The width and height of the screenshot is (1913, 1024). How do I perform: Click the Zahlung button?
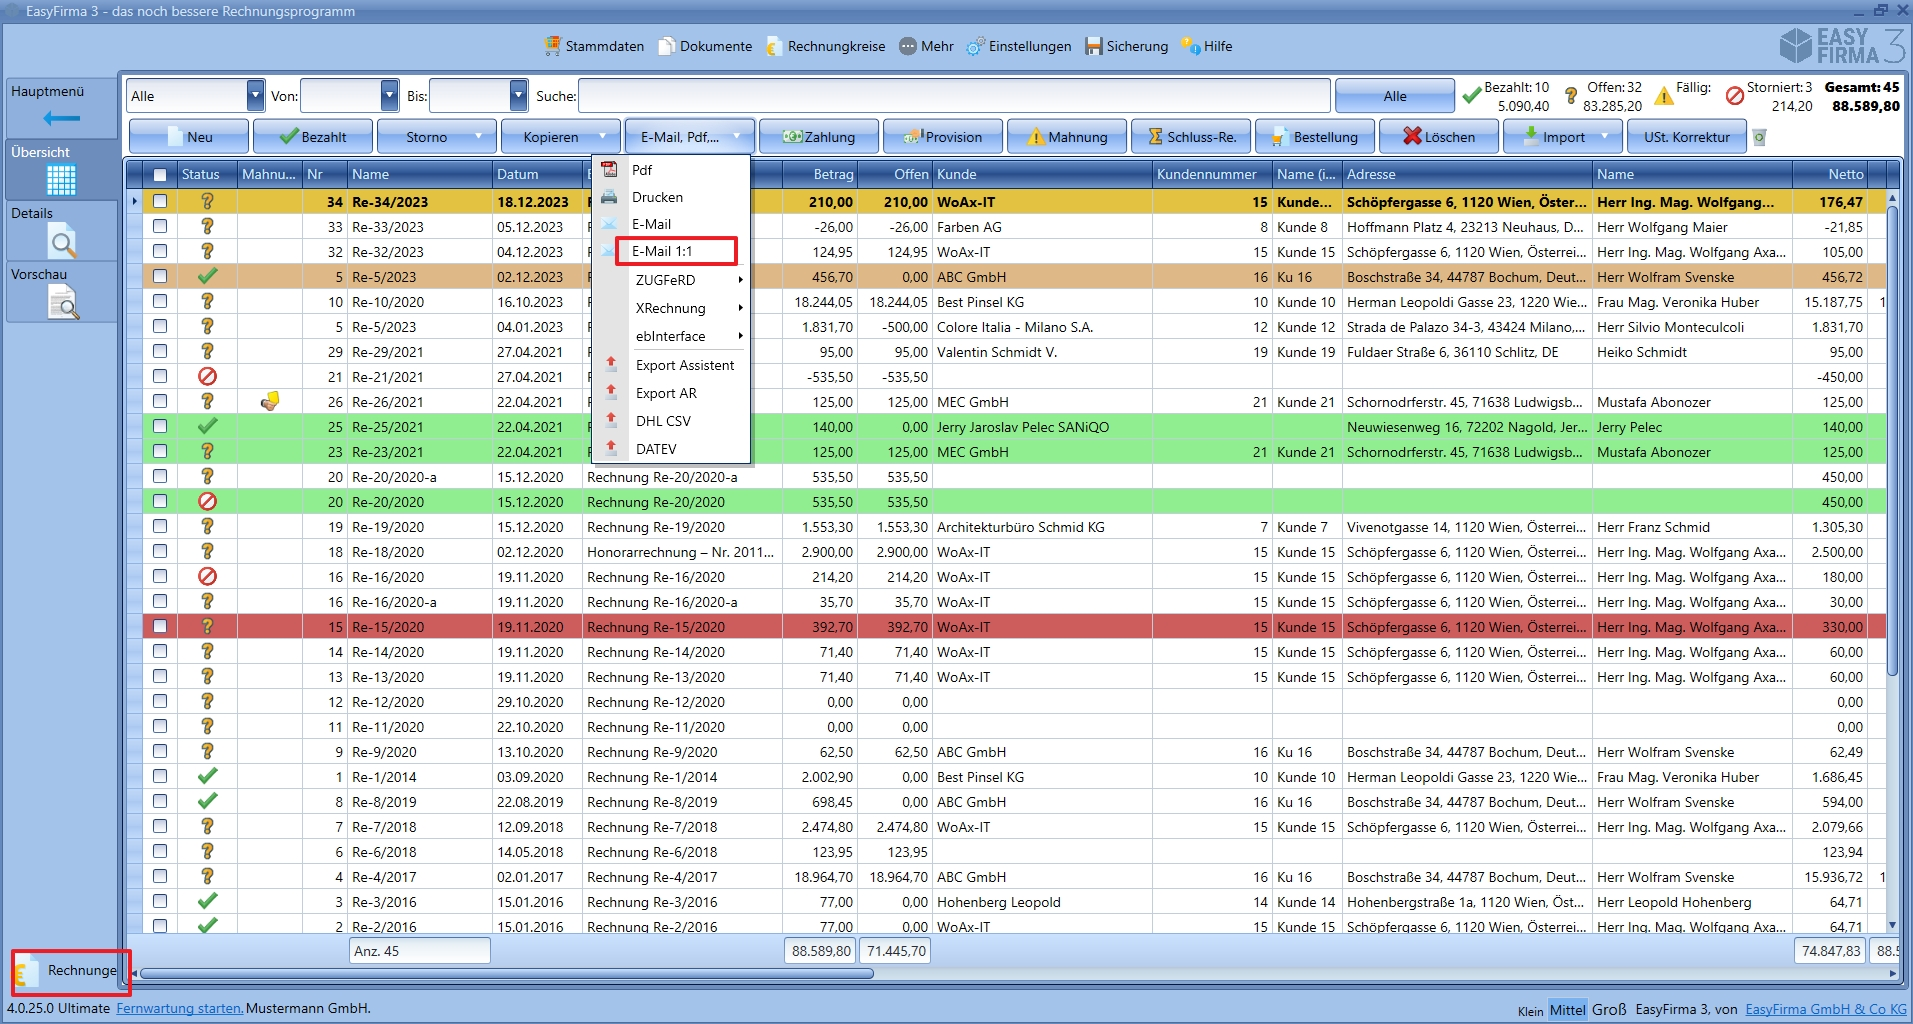pos(819,137)
